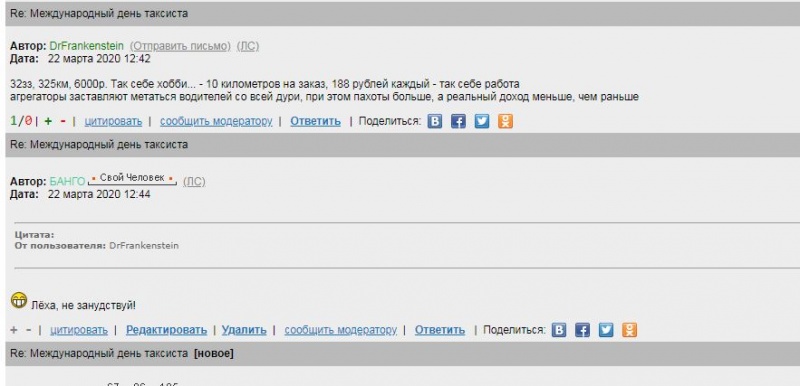Image resolution: width=800 pixels, height=386 pixels.
Task: Share БАНГО's post on Twitter
Action: tap(606, 330)
